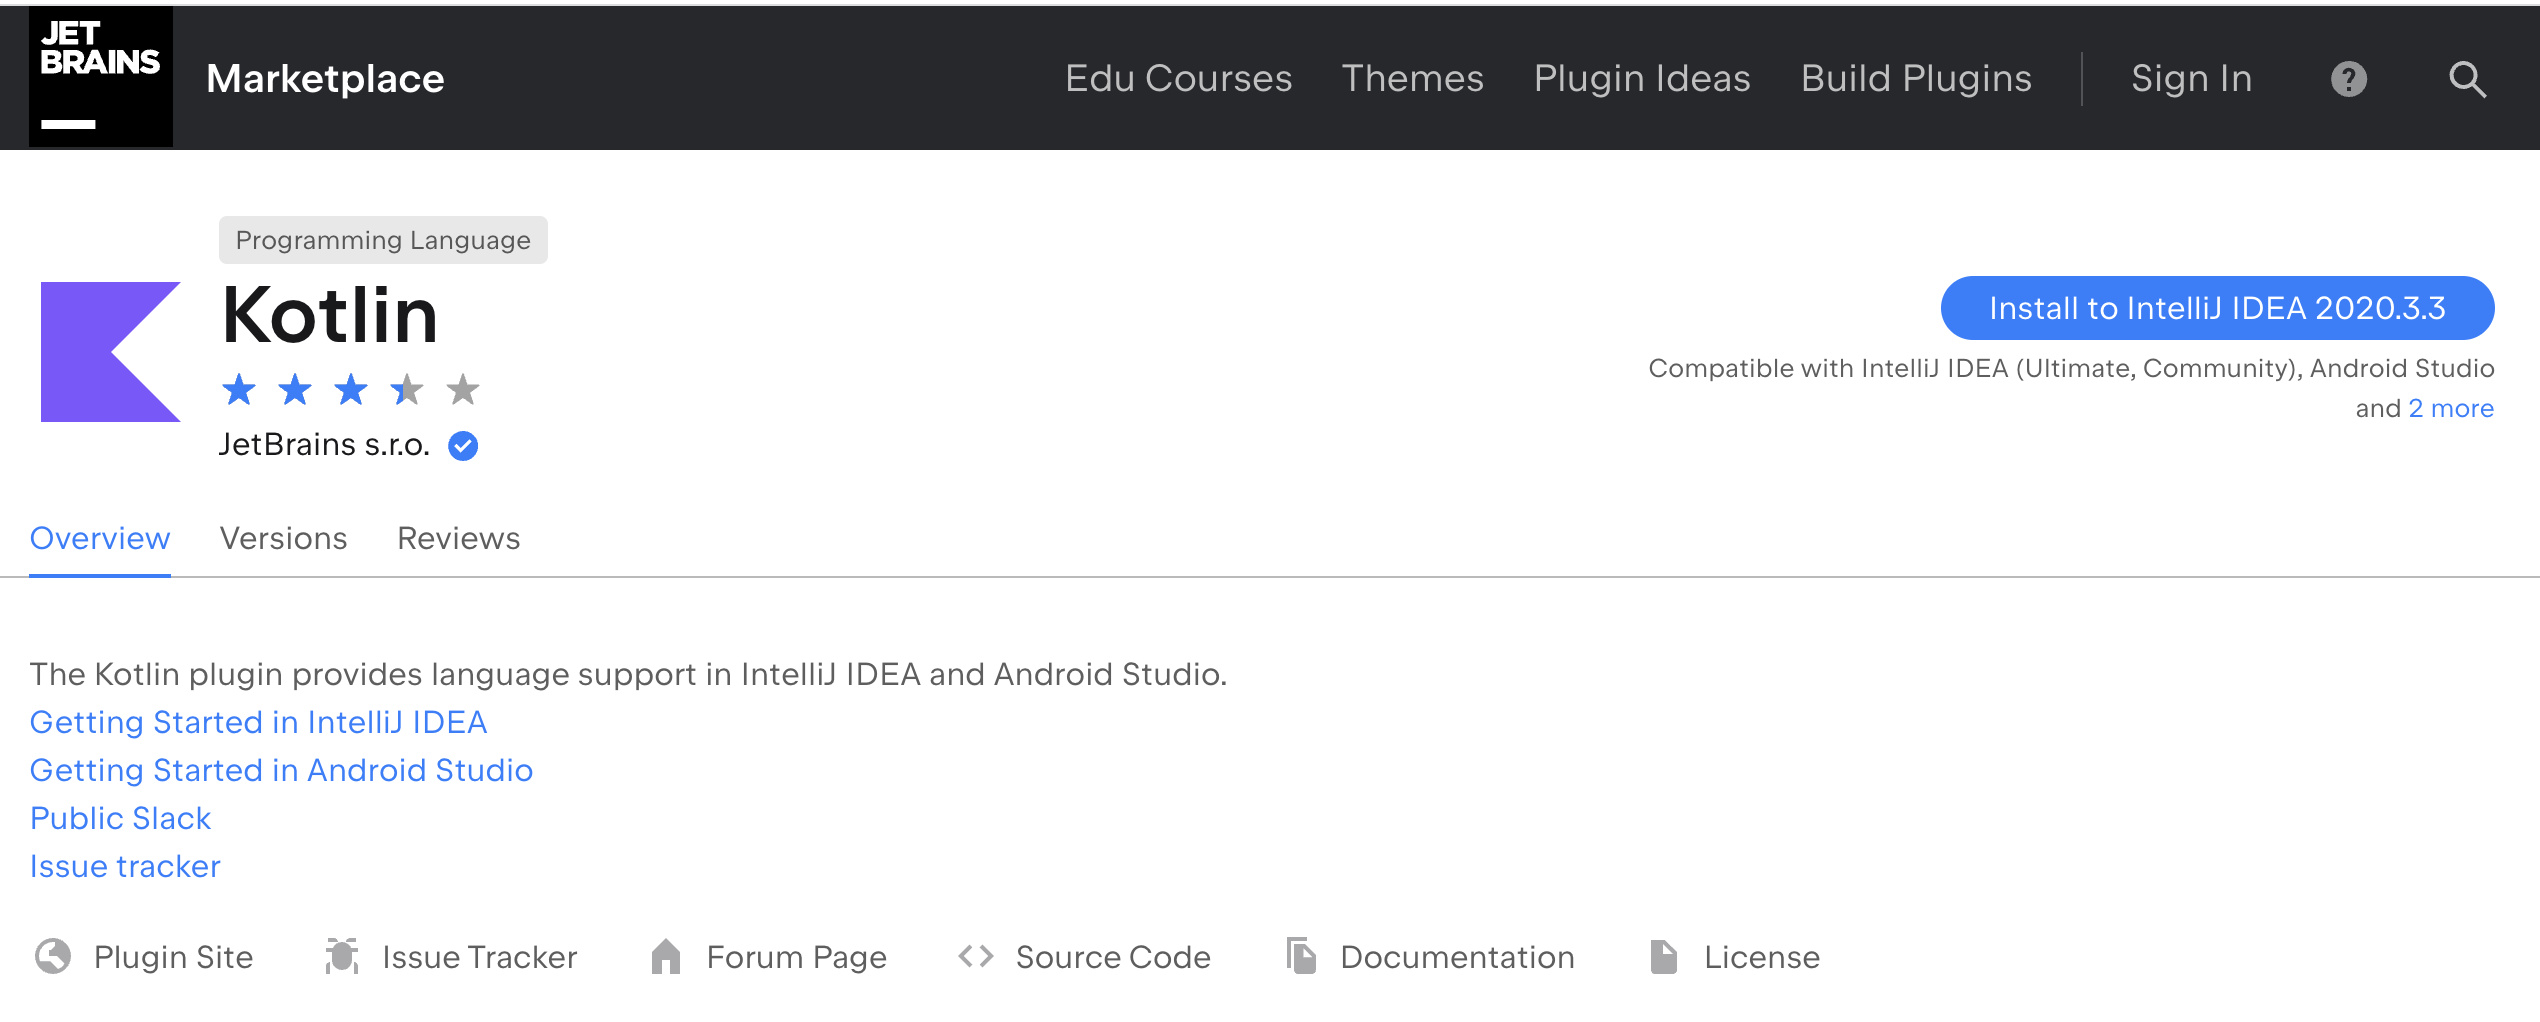Open Build Plugins in navigation
Screen dimensions: 2540x1022
[1916, 78]
